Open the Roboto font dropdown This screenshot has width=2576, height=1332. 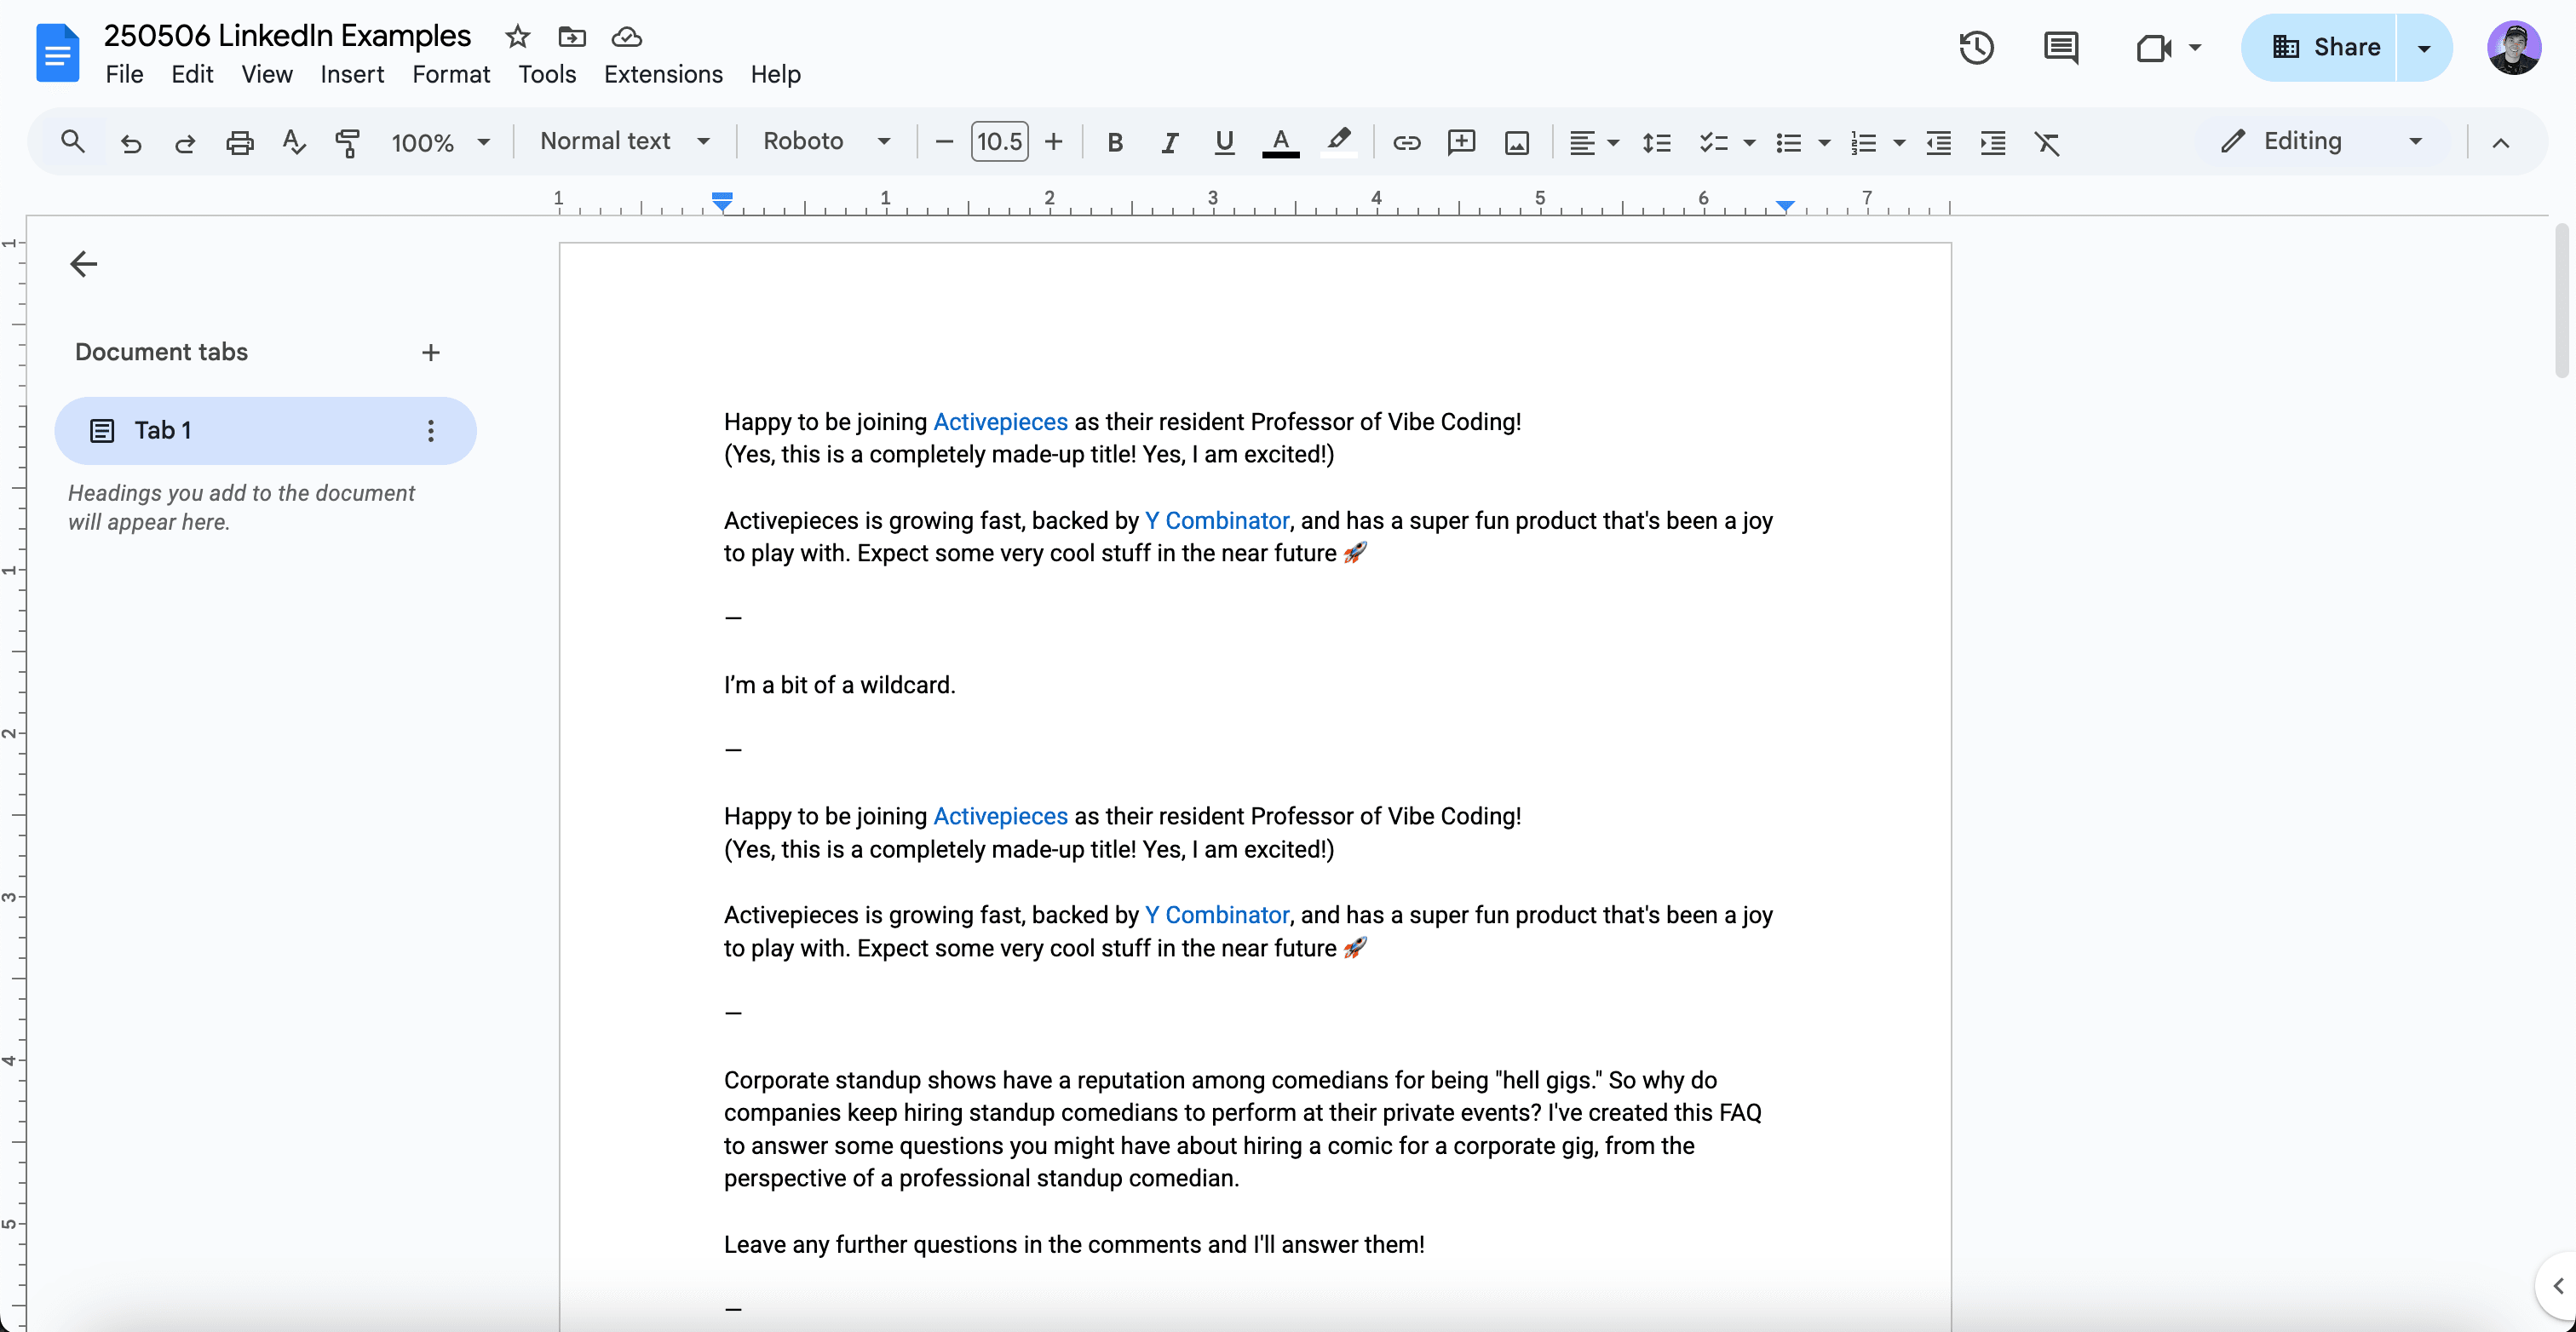point(825,141)
